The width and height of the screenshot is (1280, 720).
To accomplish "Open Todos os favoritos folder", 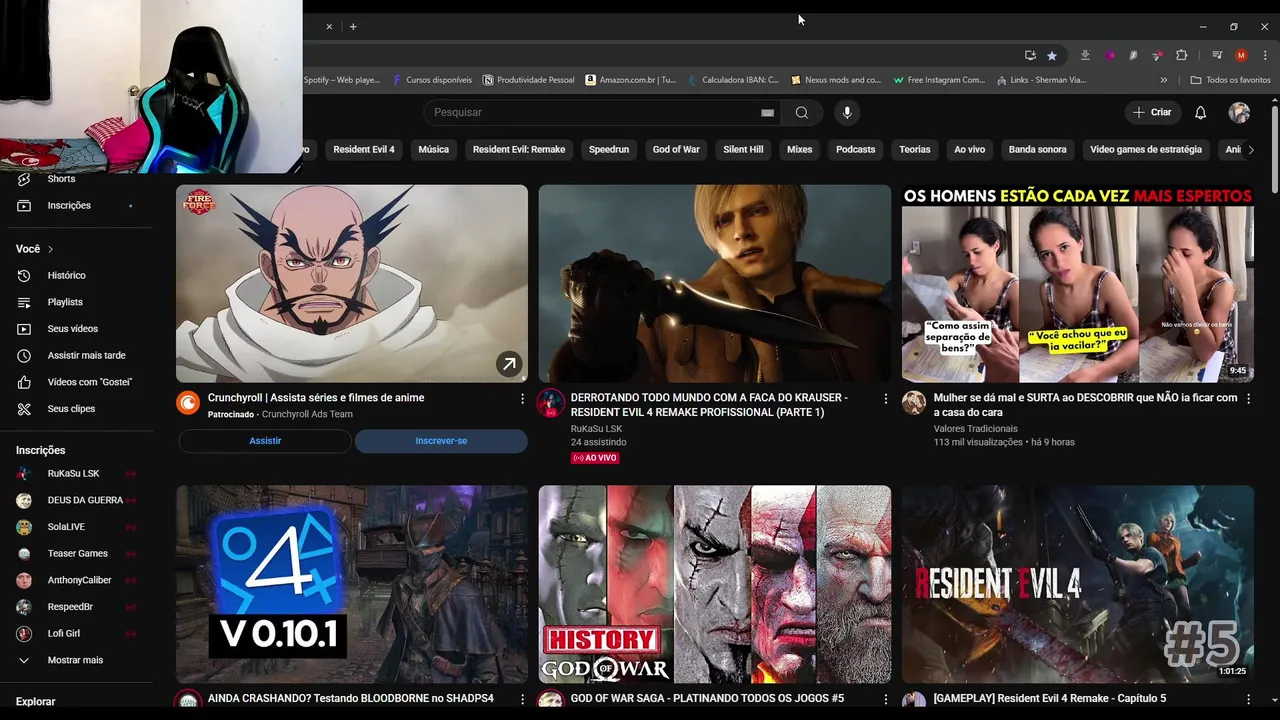I will click(x=1230, y=80).
